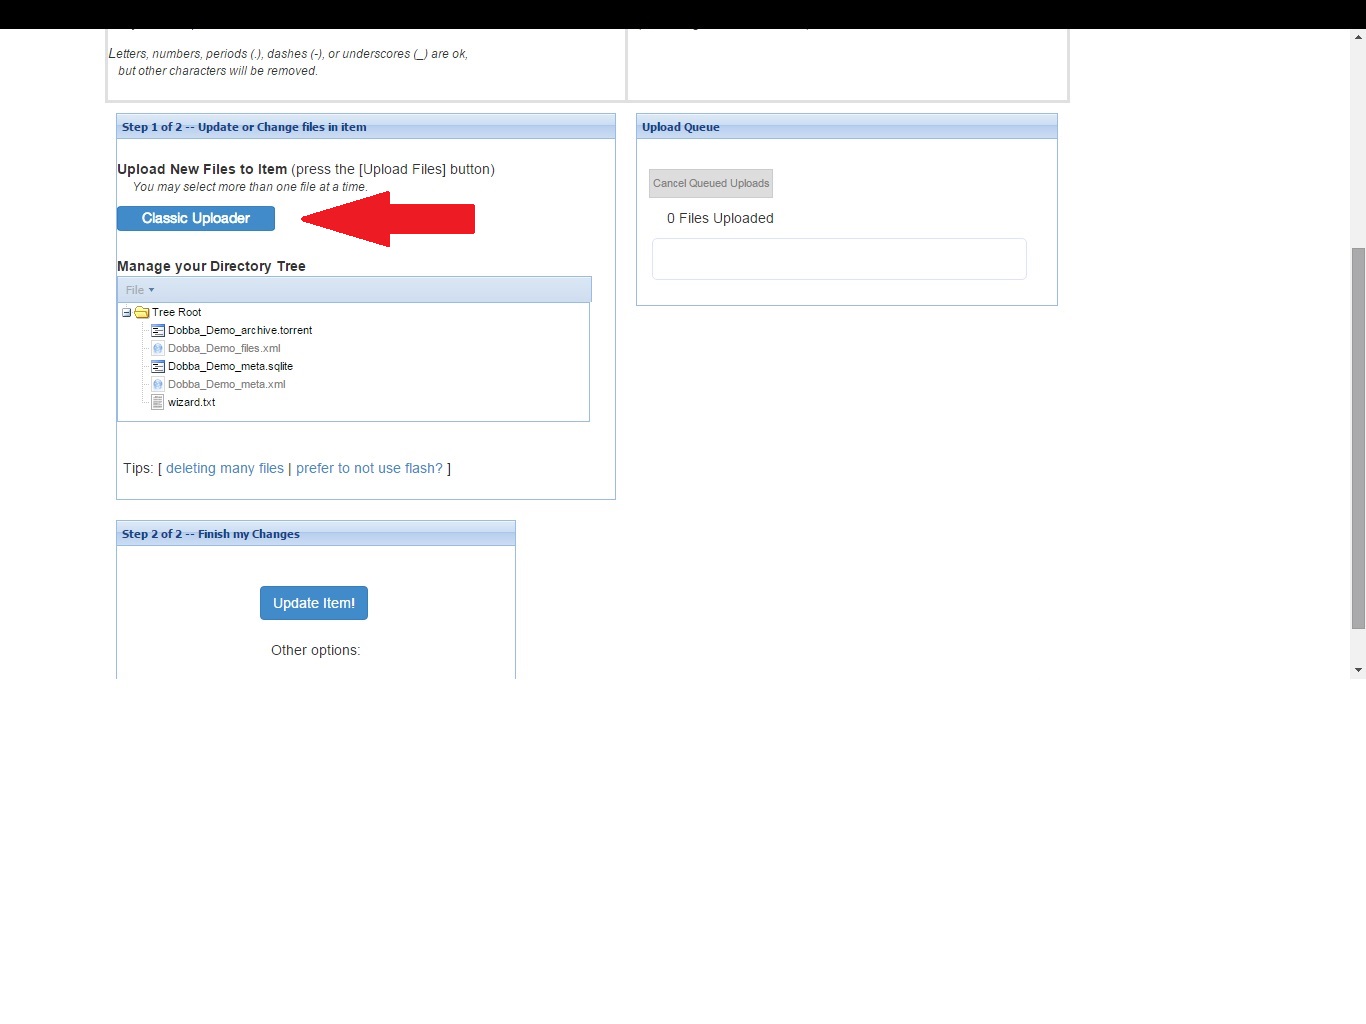
Task: Click the Dobba_Demo_archive.torrent file icon
Action: 158,330
